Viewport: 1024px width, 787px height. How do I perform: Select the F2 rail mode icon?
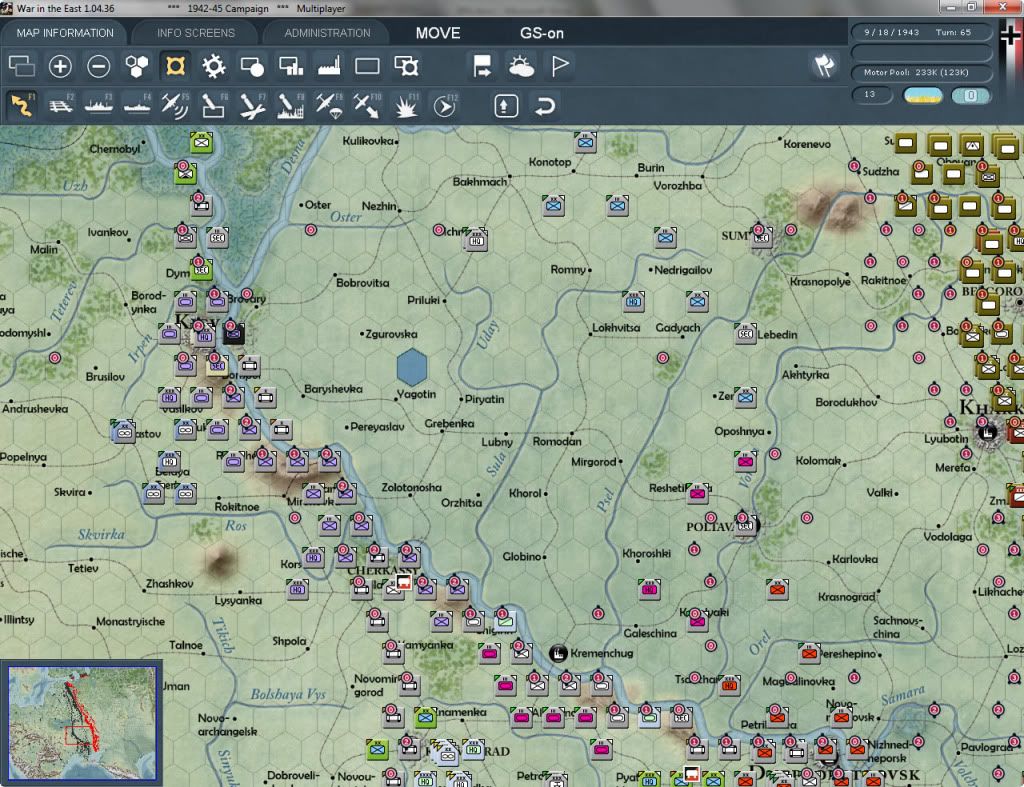[x=60, y=105]
